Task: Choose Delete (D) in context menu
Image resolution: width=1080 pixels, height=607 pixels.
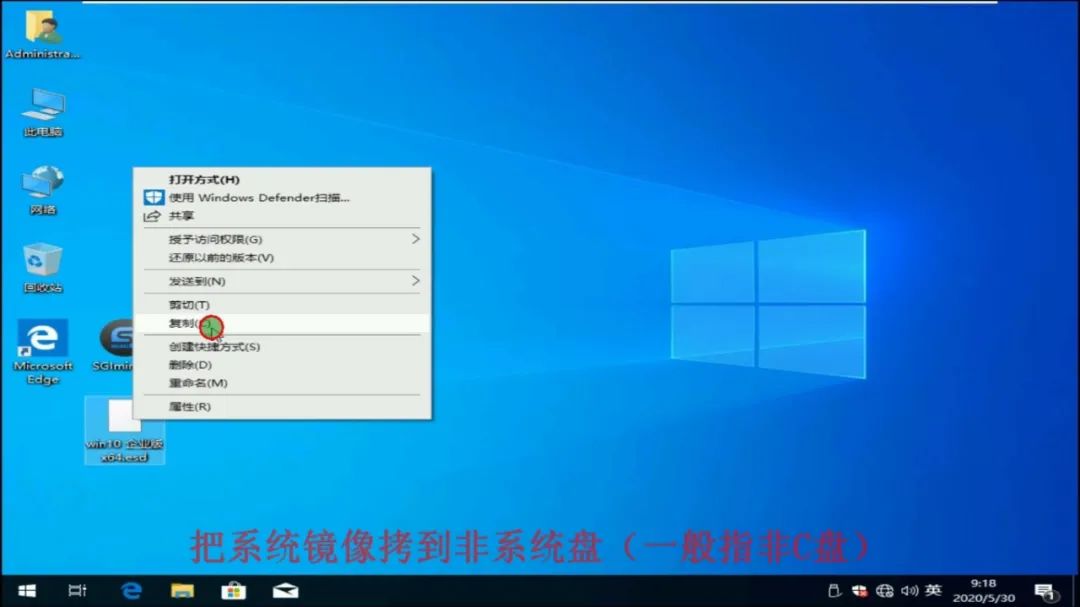Action: (282, 365)
